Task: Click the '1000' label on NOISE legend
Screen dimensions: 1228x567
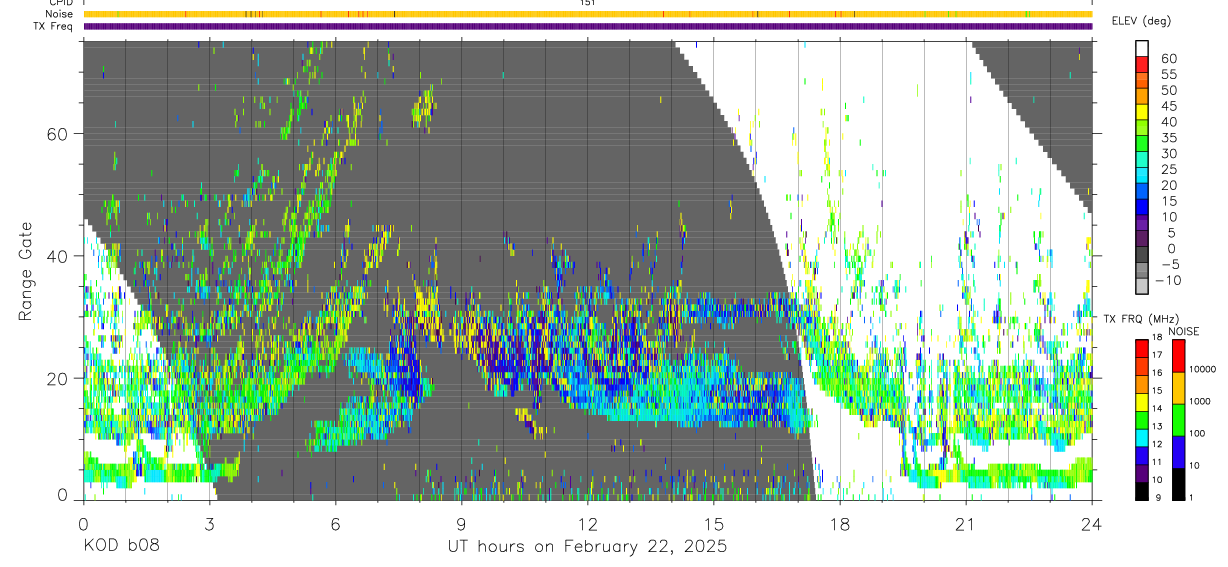Action: click(x=1201, y=401)
